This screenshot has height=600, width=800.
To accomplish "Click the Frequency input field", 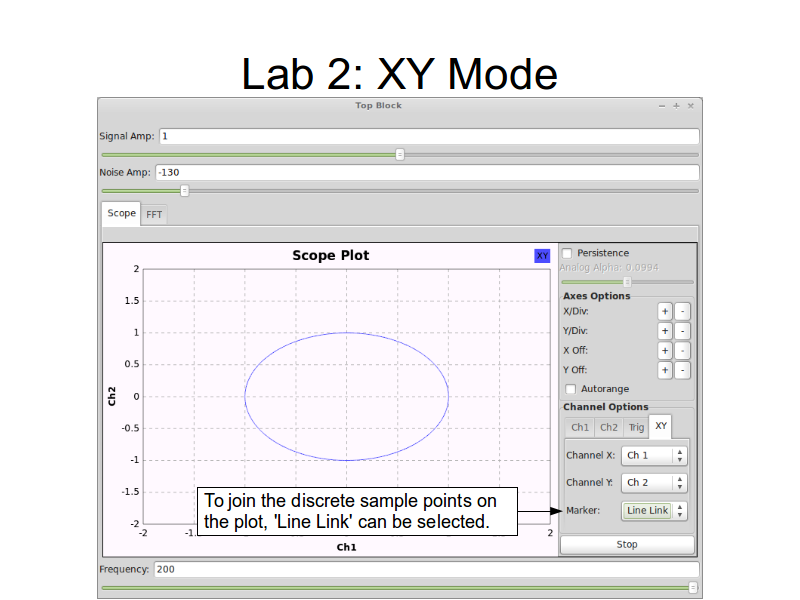I will 425,569.
